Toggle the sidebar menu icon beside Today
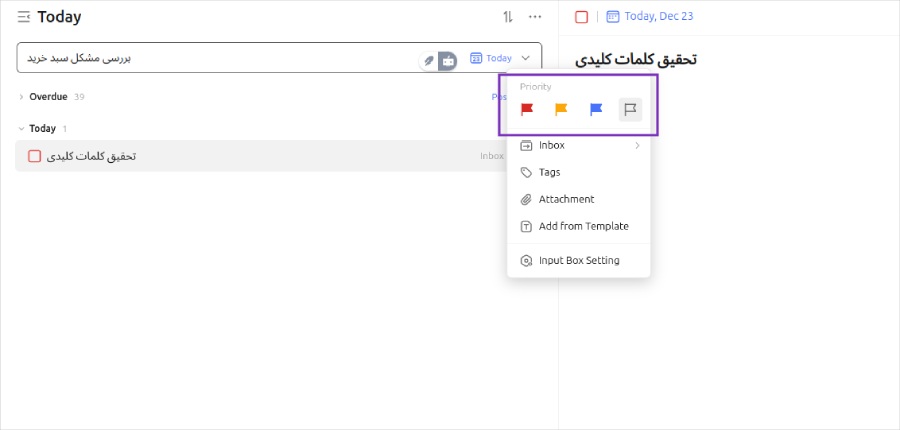 coord(24,17)
